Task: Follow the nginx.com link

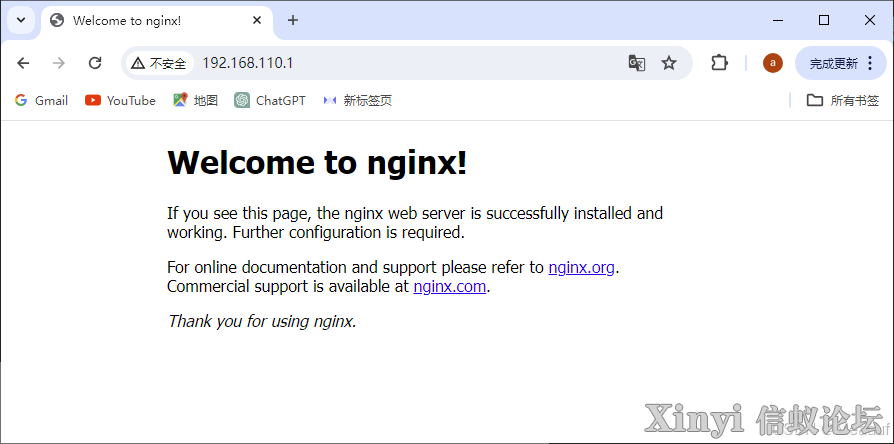Action: pyautogui.click(x=449, y=286)
